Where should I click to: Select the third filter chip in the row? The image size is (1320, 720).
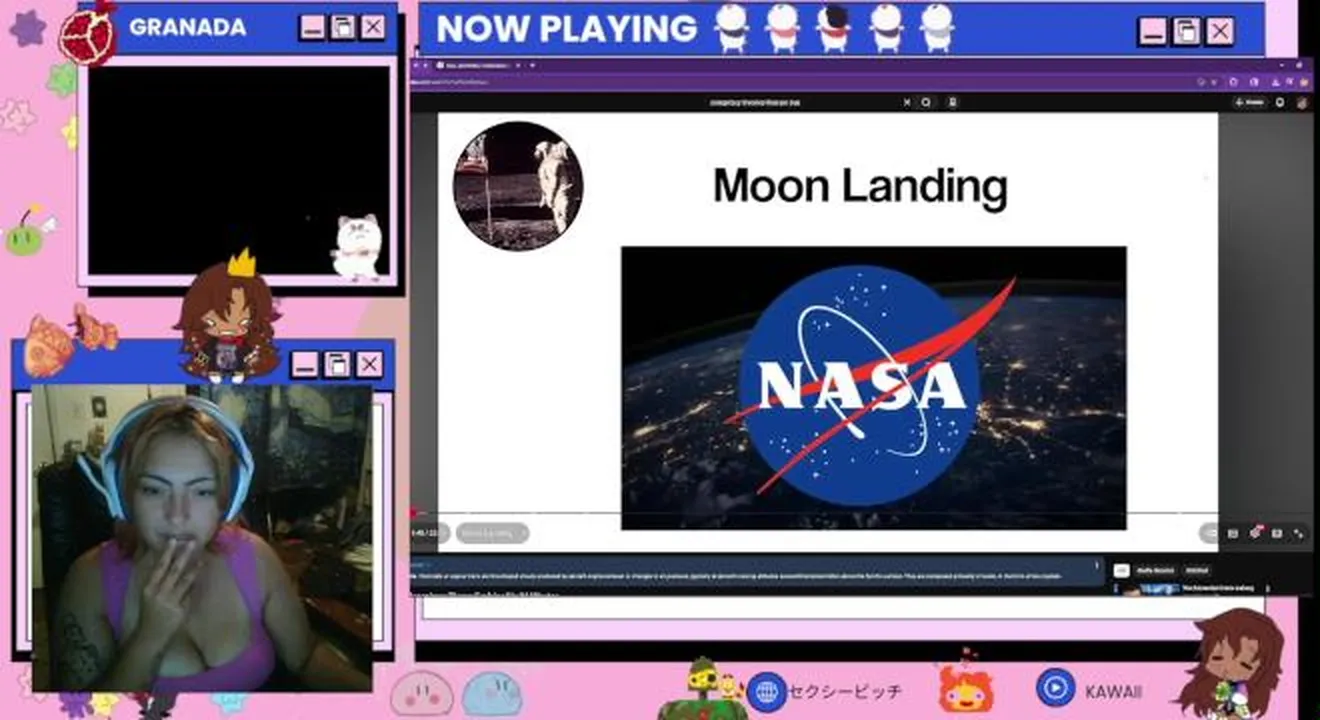pos(1197,570)
